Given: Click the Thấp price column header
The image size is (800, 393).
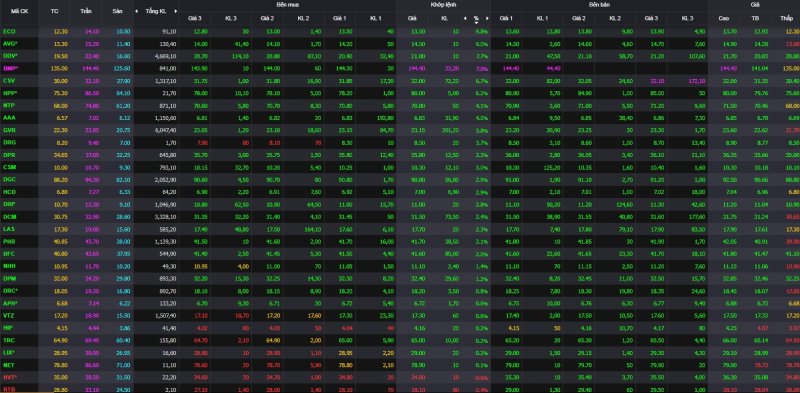Looking at the screenshot, I should click(x=786, y=18).
